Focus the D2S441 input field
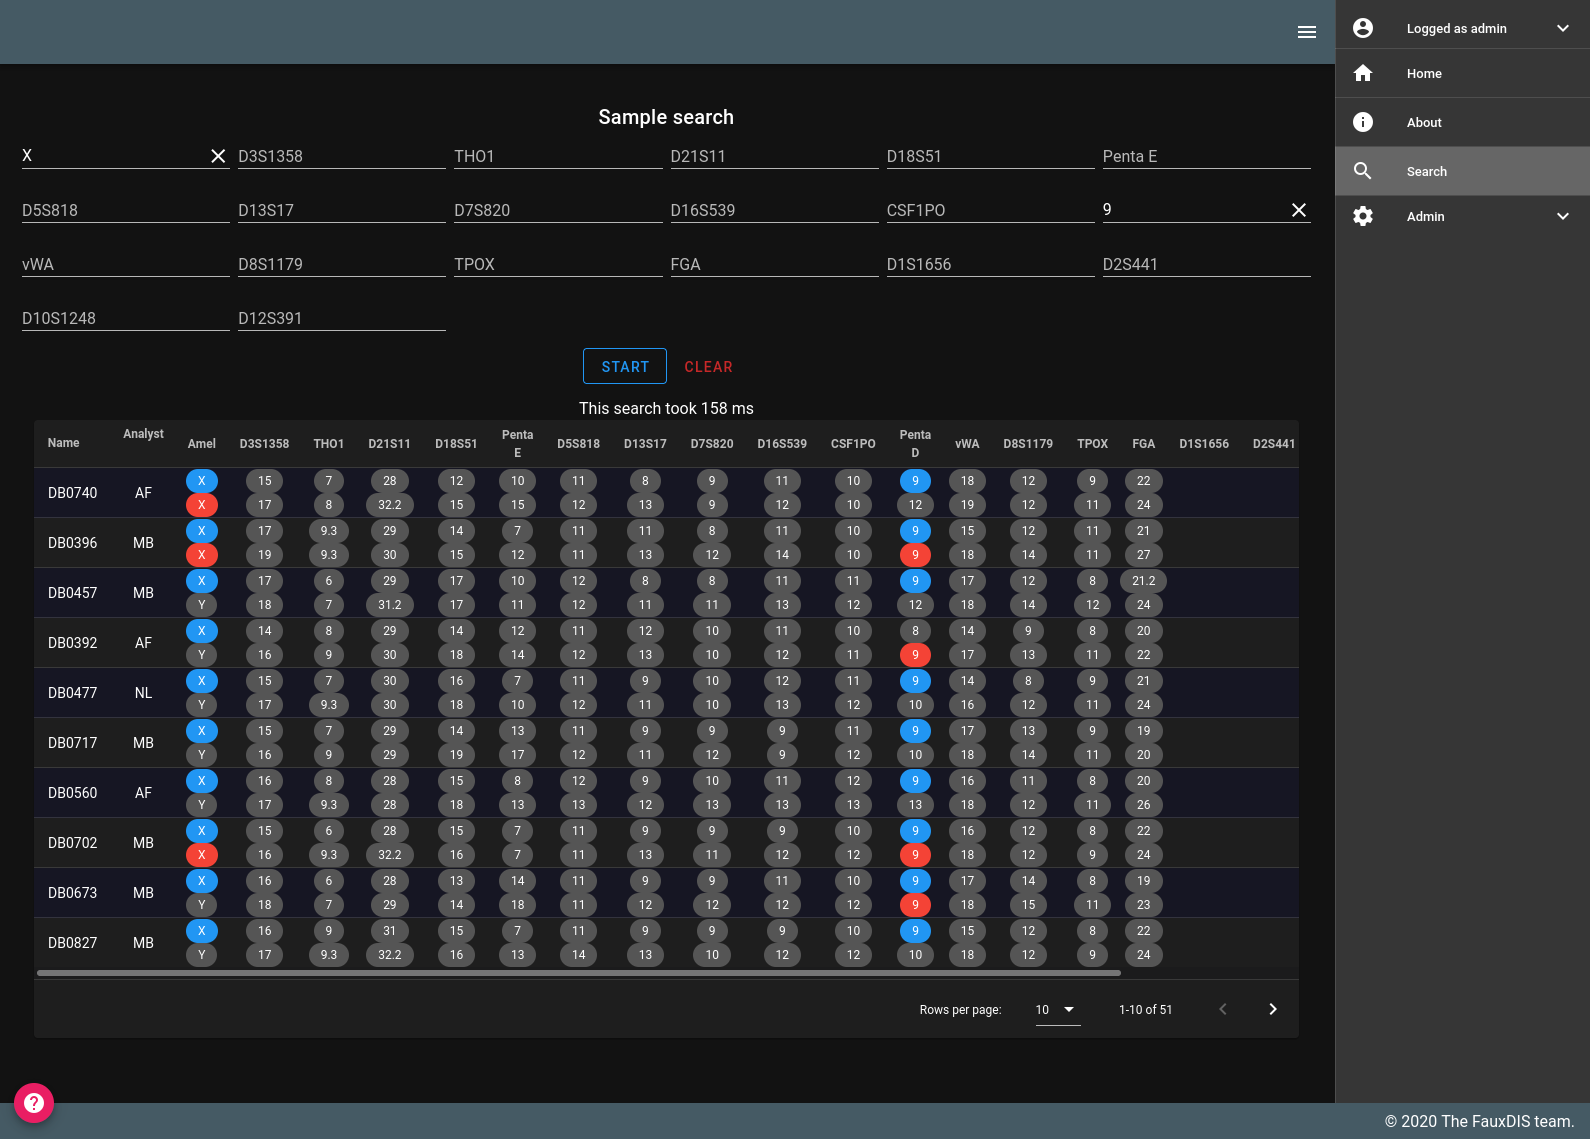This screenshot has height=1139, width=1590. pyautogui.click(x=1206, y=264)
